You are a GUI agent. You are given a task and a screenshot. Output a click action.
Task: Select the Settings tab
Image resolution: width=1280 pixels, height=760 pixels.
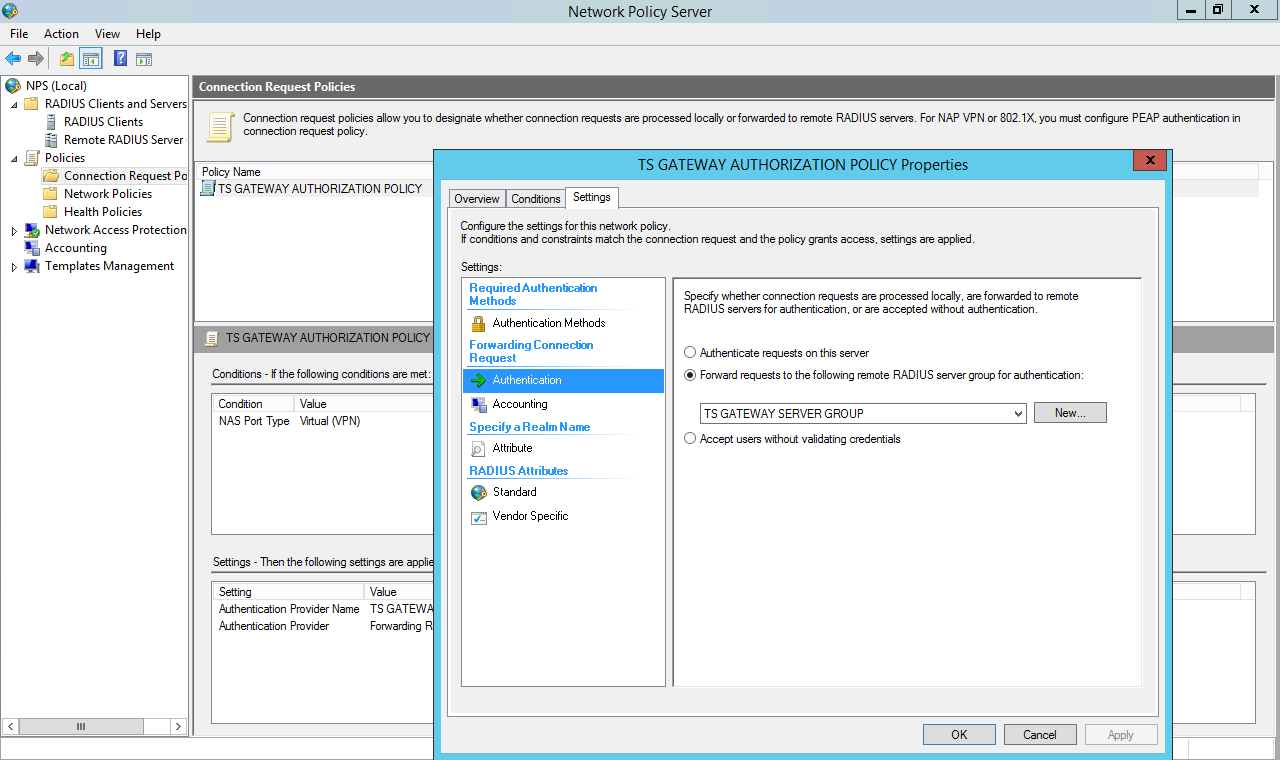click(x=592, y=197)
